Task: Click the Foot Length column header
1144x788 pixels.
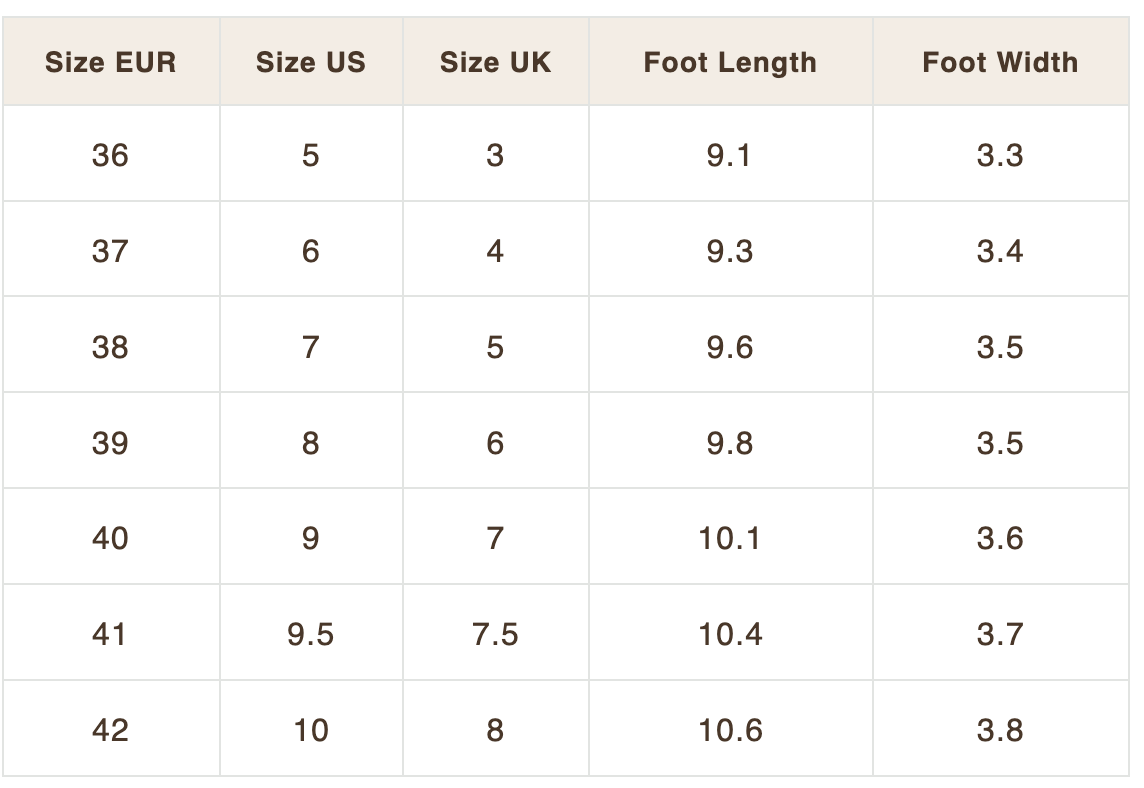Action: pyautogui.click(x=730, y=61)
